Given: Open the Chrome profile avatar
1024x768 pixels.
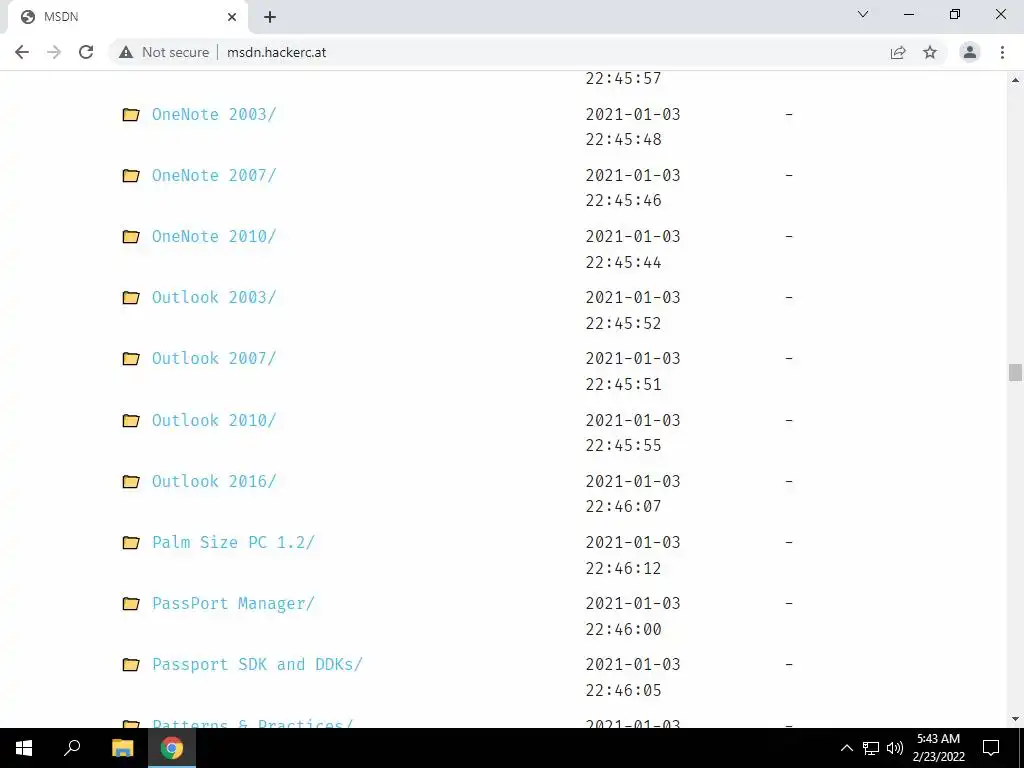Looking at the screenshot, I should [970, 52].
